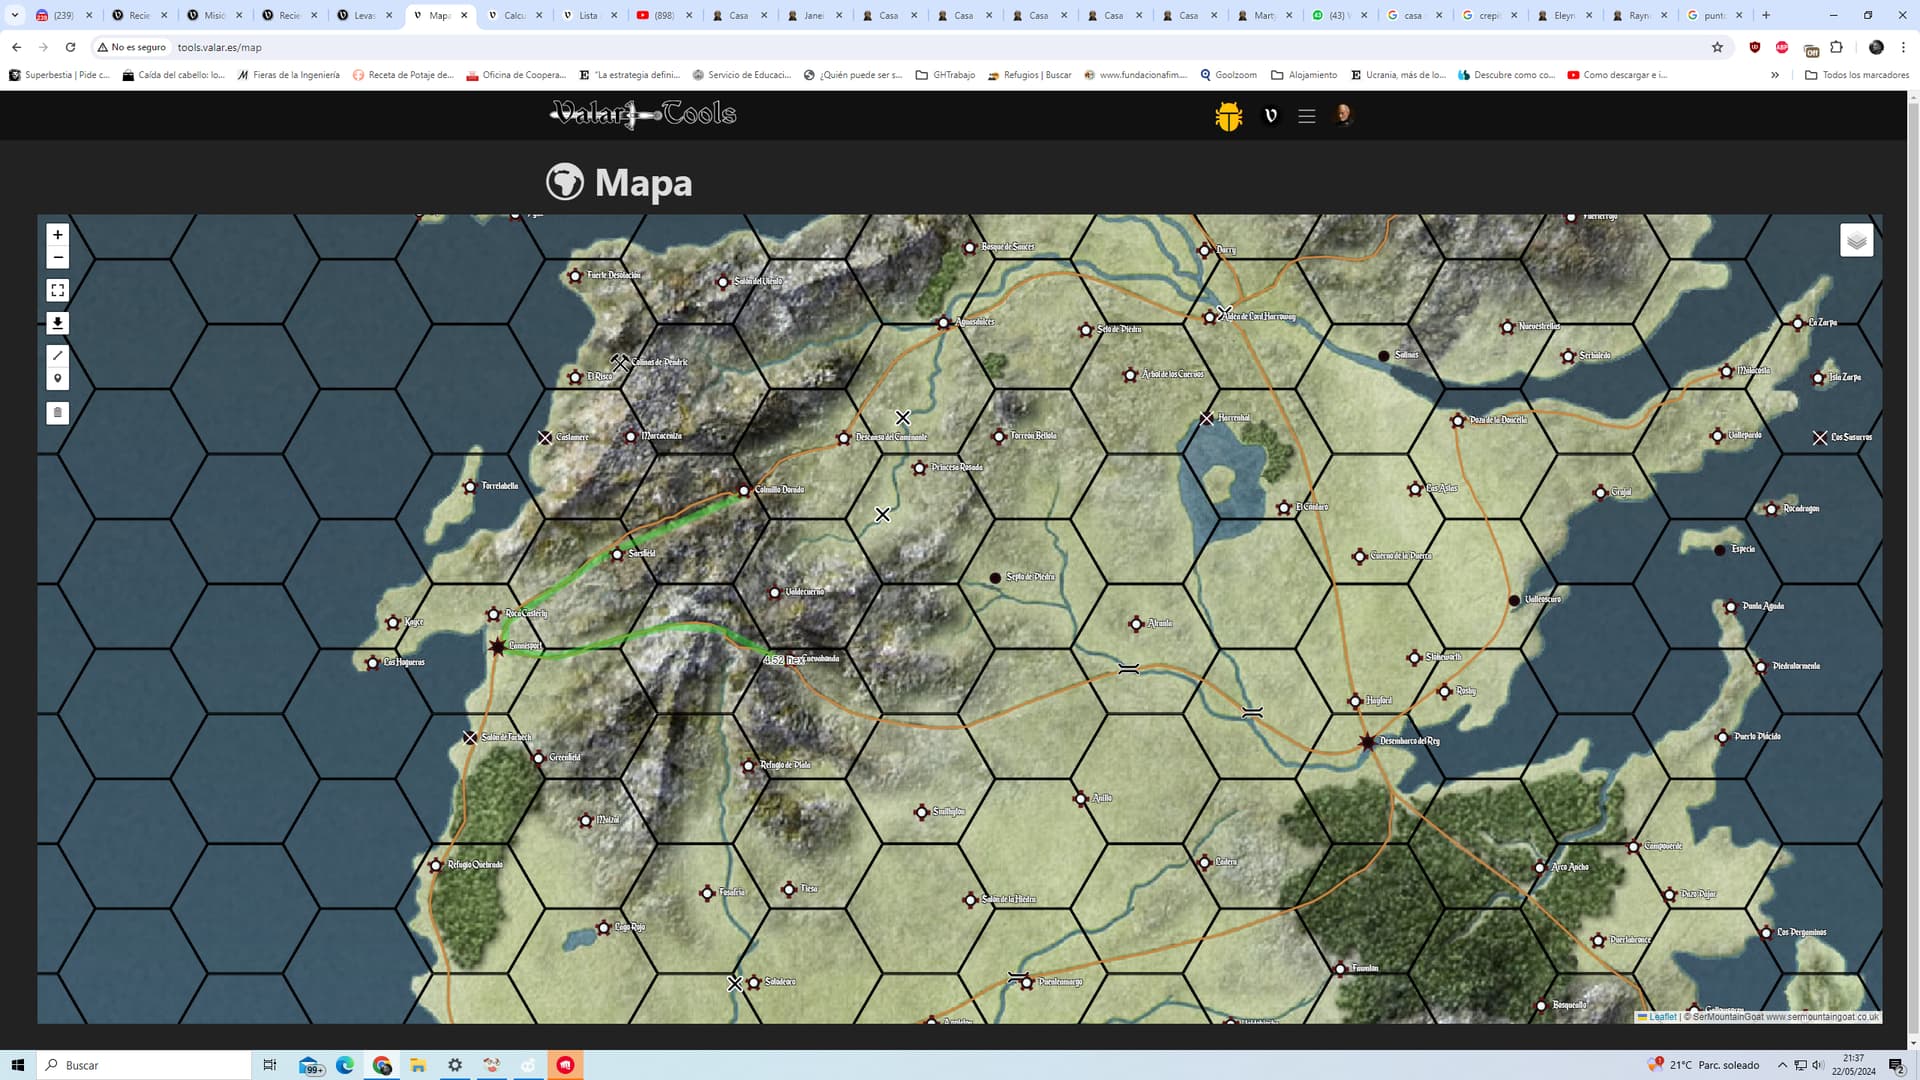Select the draw polyline tool
This screenshot has width=1920, height=1080.
pos(57,355)
